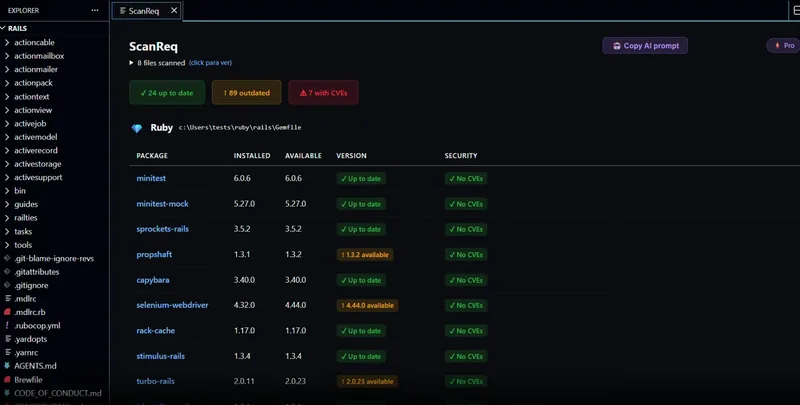Click the Gemfile path text
Screen dimensions: 800x405
(240, 128)
